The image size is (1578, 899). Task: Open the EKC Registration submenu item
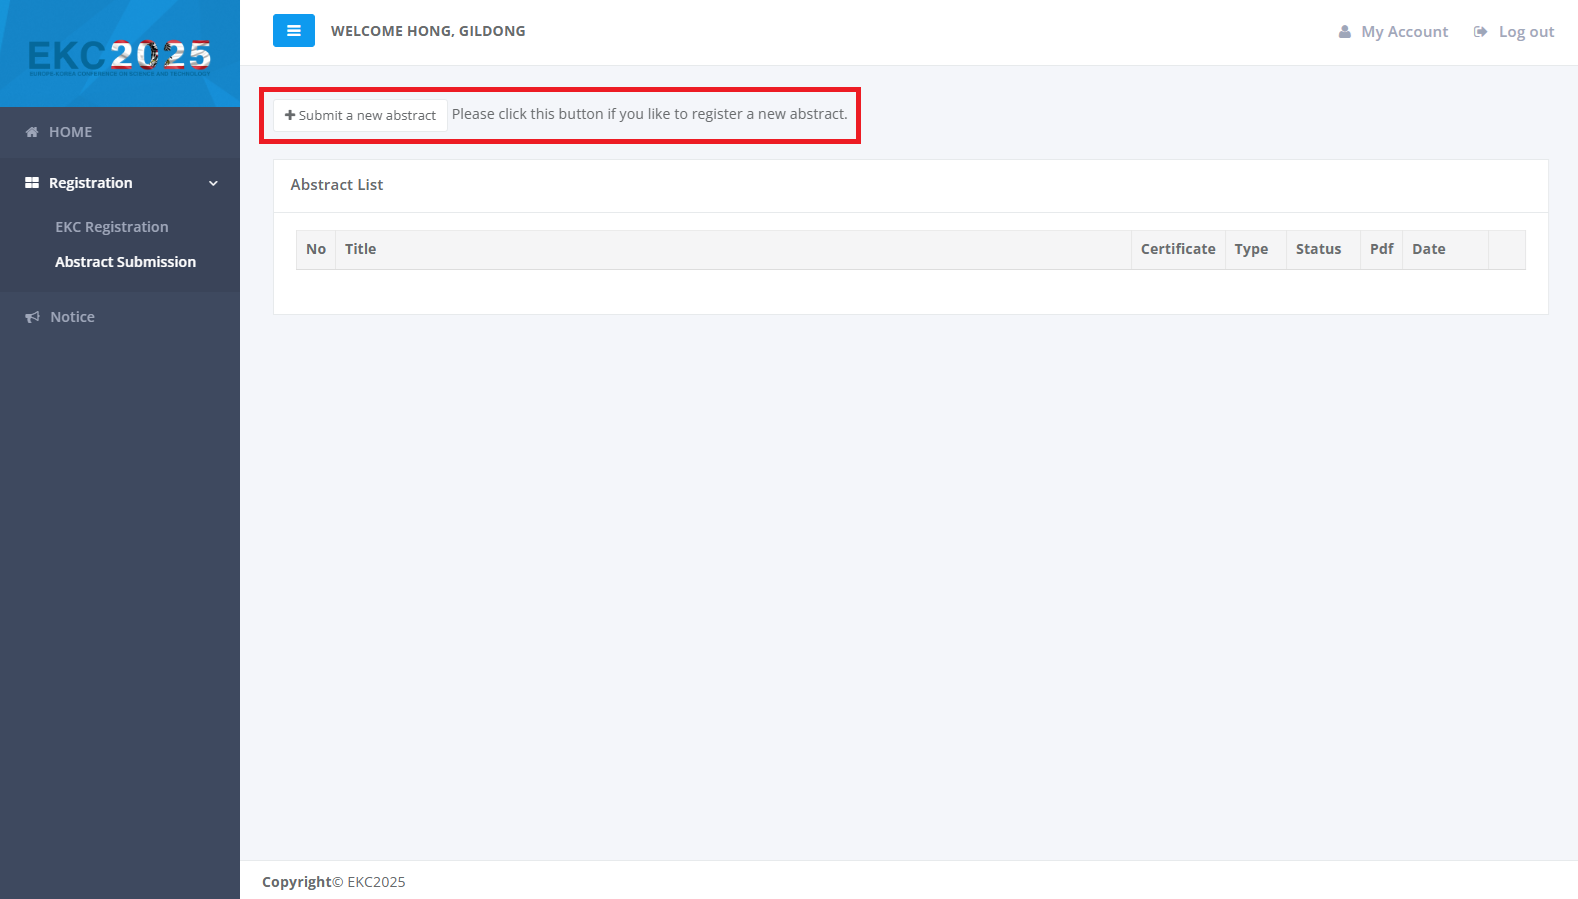click(112, 227)
